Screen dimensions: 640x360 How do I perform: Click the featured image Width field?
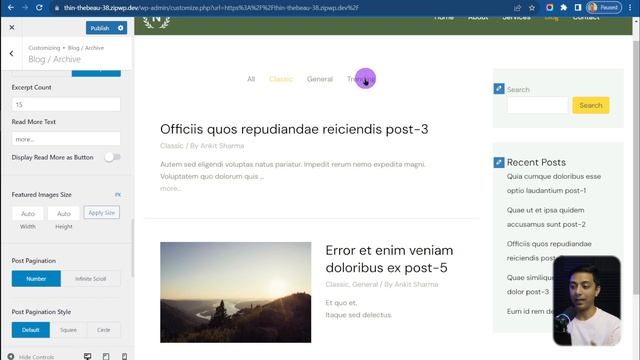(x=28, y=213)
